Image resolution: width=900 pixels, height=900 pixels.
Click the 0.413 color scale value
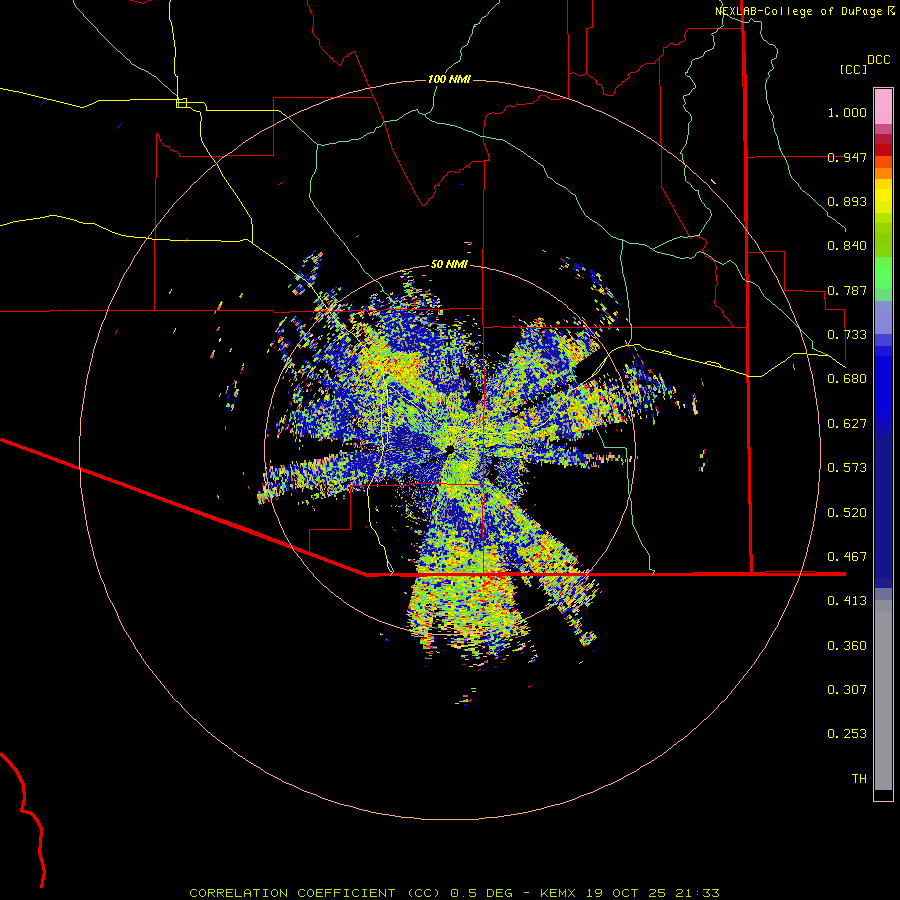tap(847, 601)
